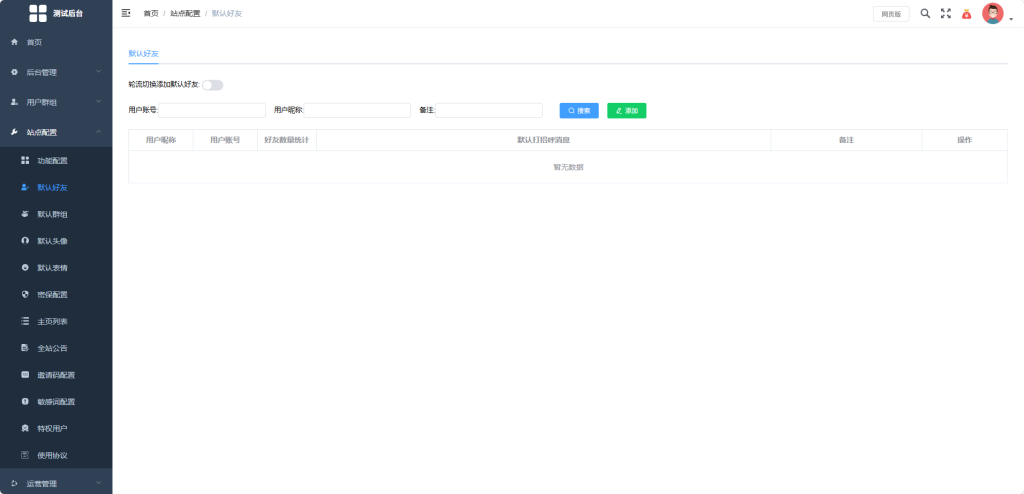Click the 用户昵称 table column header
Viewport: 1024px width, 494px height.
click(x=161, y=140)
